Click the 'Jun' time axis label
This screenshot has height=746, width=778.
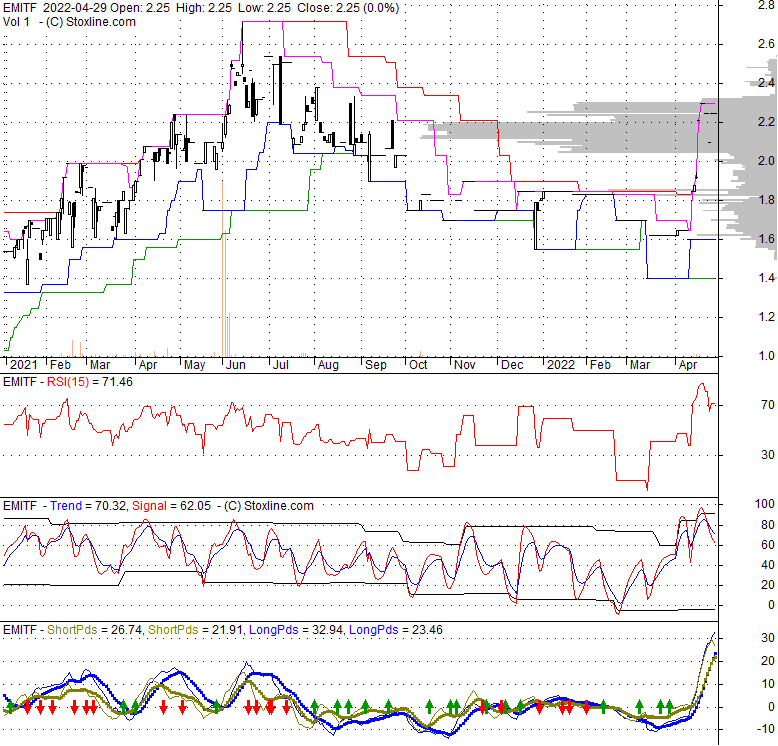tap(236, 365)
